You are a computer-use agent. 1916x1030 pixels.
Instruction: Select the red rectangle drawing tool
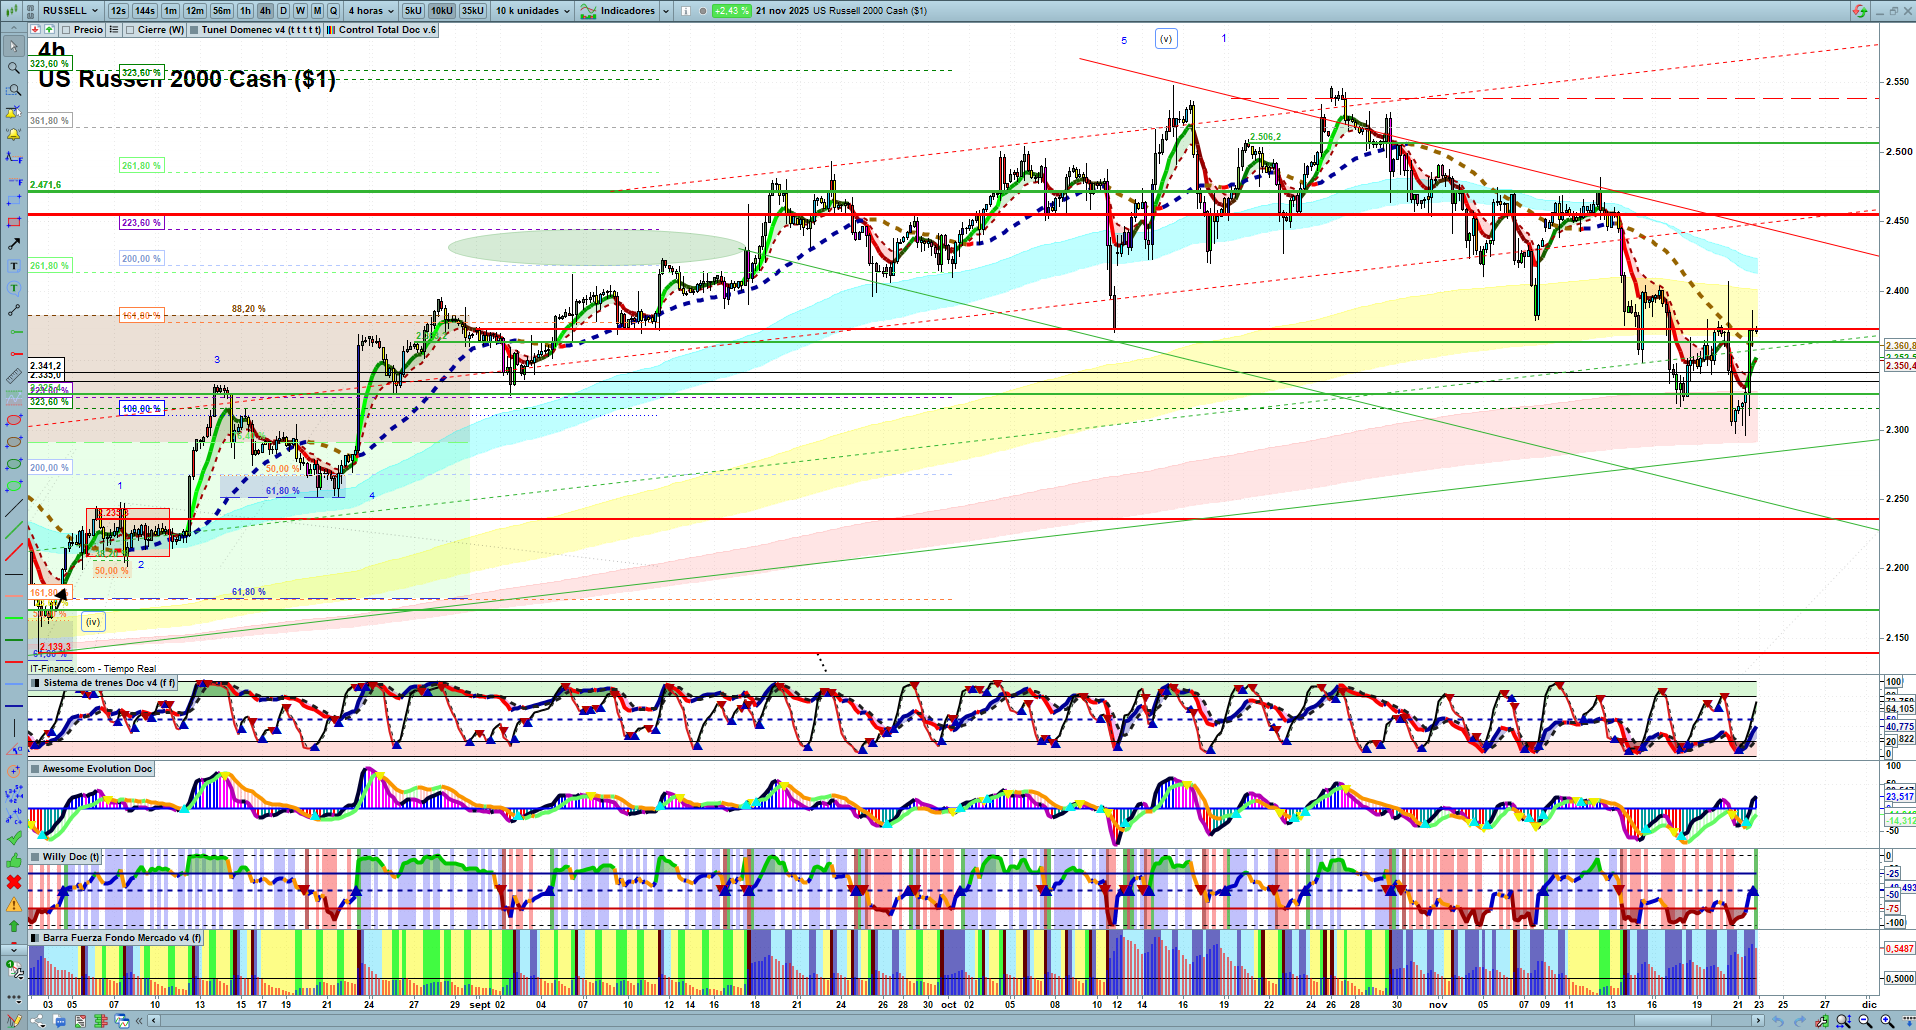[14, 222]
